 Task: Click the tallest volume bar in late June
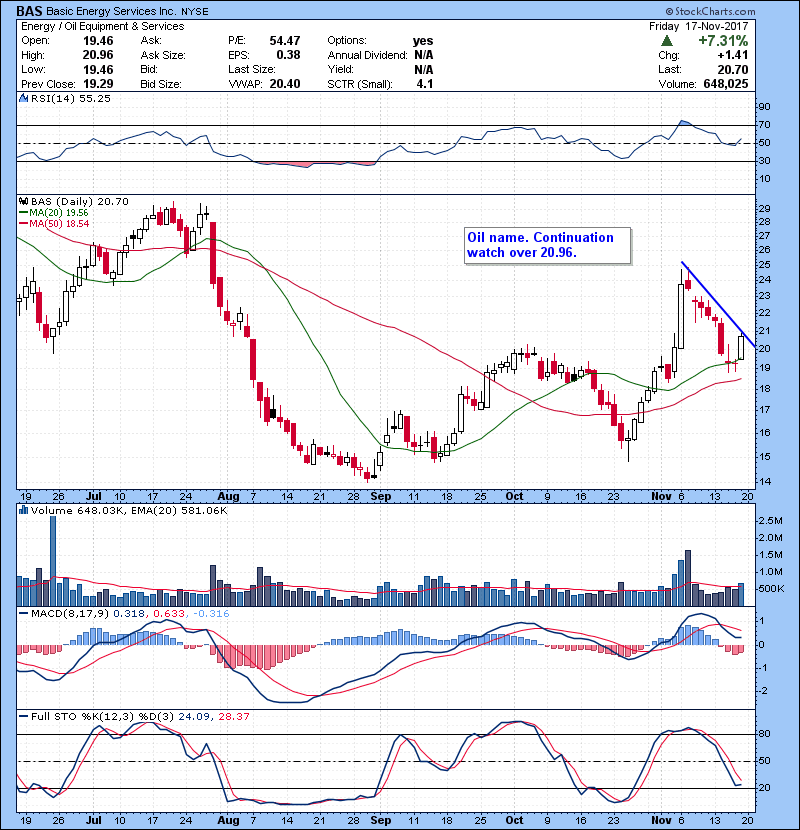(53, 561)
